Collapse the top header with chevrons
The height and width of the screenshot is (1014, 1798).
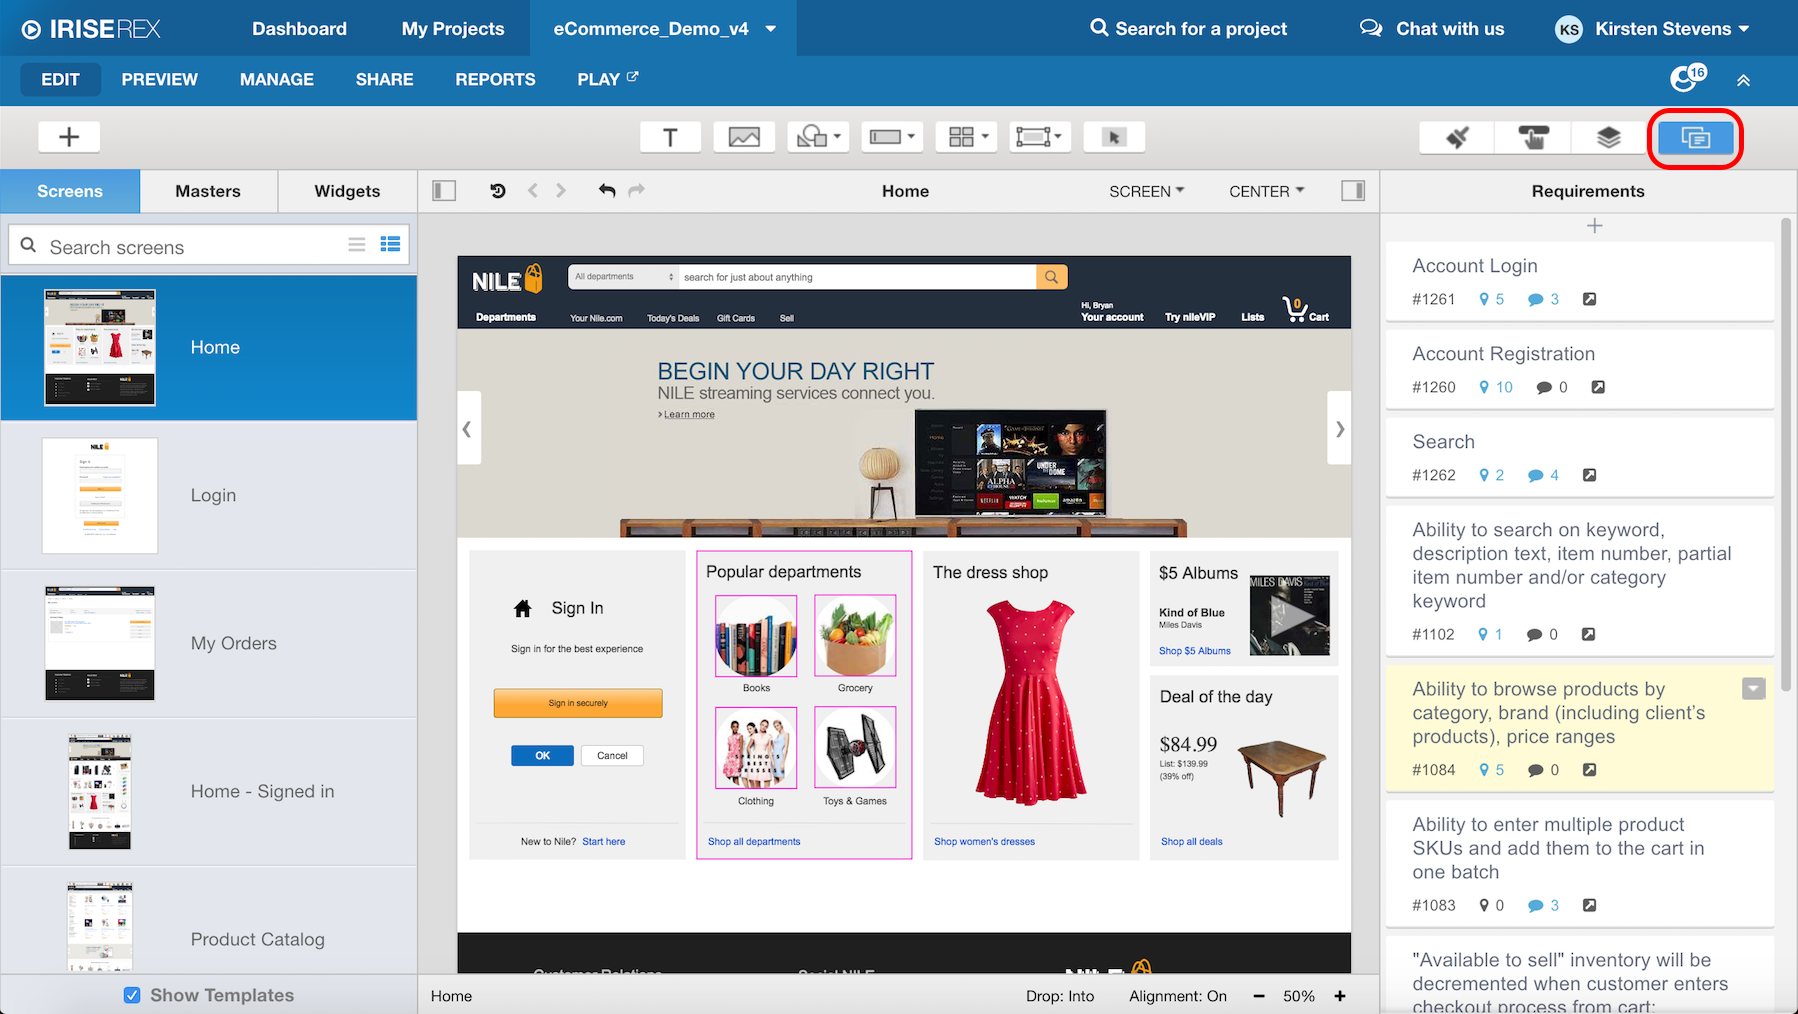[x=1743, y=80]
